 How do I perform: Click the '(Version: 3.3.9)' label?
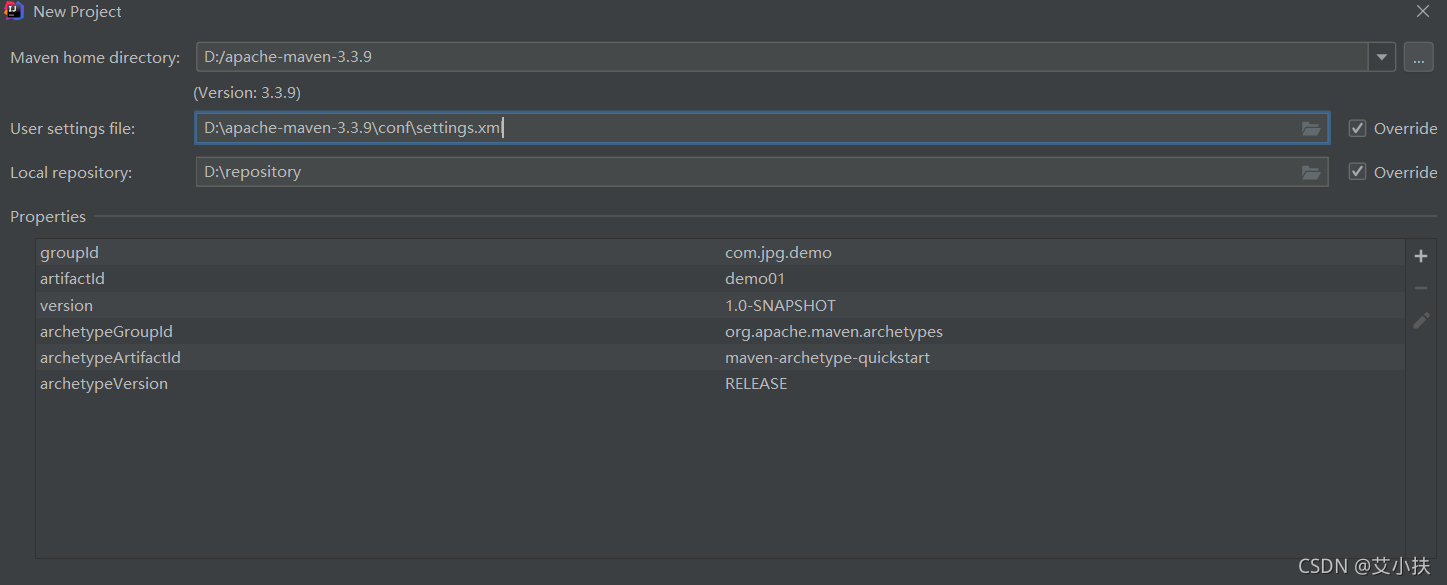tap(247, 92)
